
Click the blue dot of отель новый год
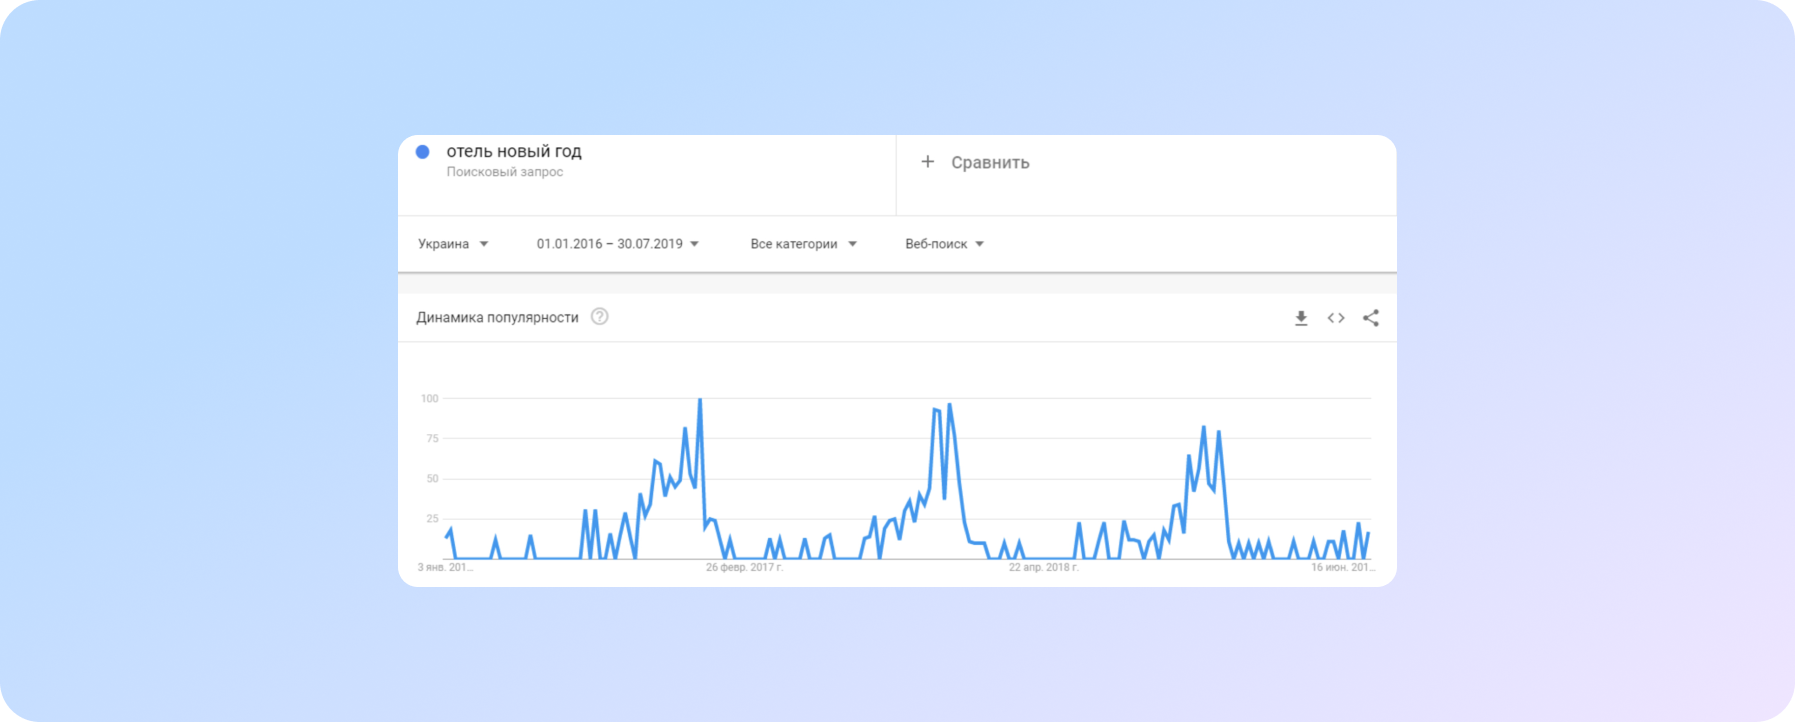point(423,152)
